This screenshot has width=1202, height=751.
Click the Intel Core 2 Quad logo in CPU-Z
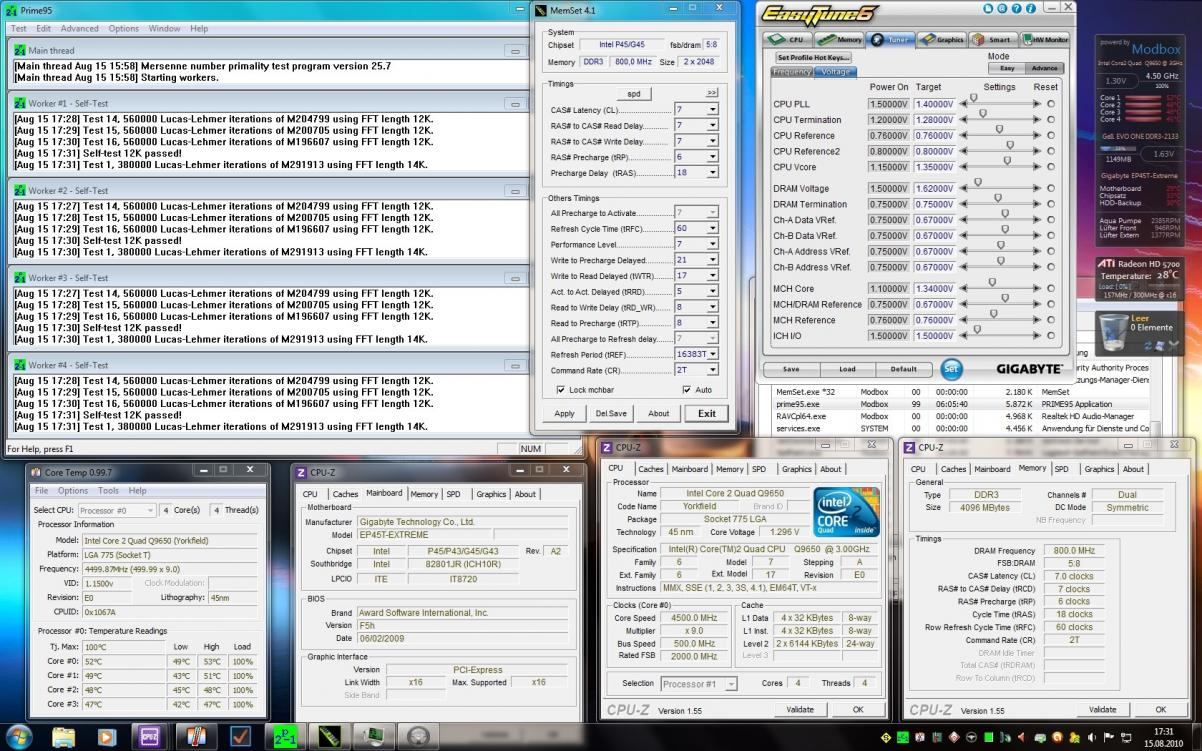click(846, 512)
